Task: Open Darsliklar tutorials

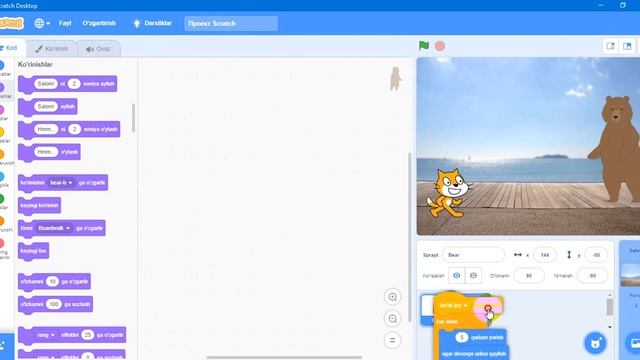Action: coord(152,23)
